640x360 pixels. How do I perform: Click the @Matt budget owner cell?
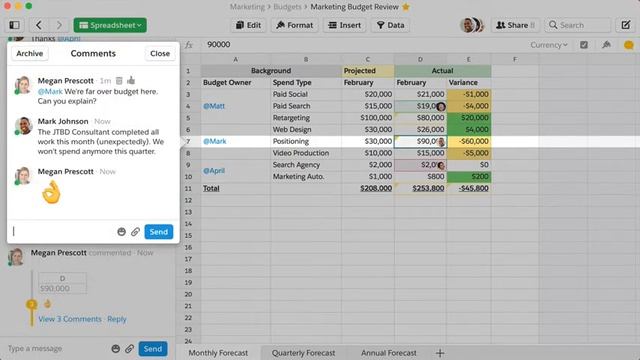click(236, 106)
